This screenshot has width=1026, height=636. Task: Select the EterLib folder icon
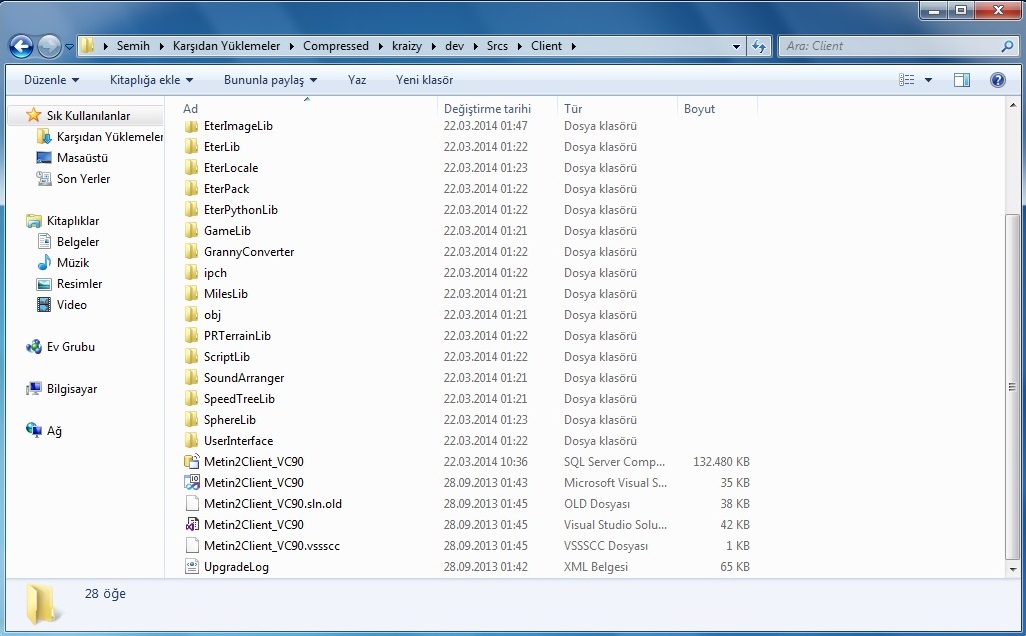coord(191,147)
